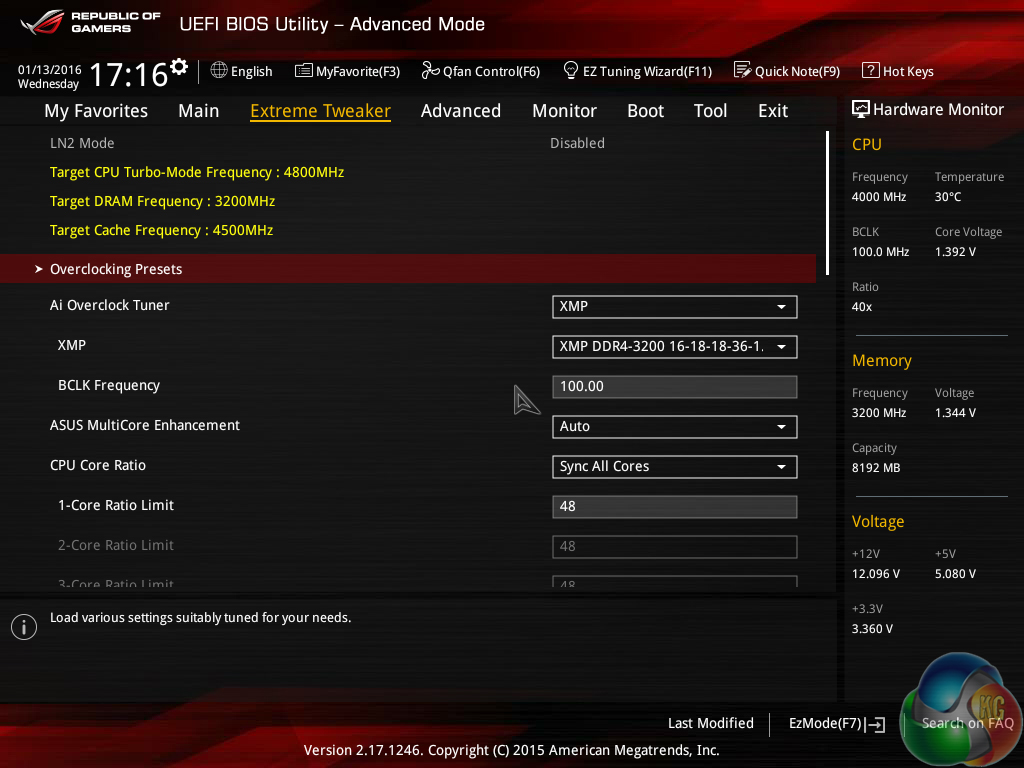Image resolution: width=1024 pixels, height=768 pixels.
Task: Open the My Favorites tab
Action: coord(96,111)
